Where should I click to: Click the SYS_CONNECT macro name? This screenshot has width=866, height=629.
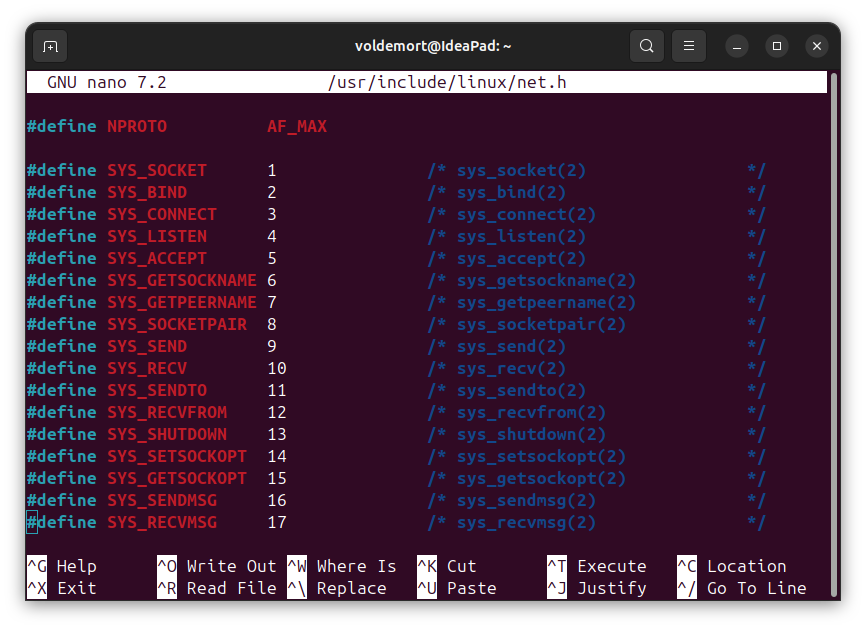(x=162, y=215)
